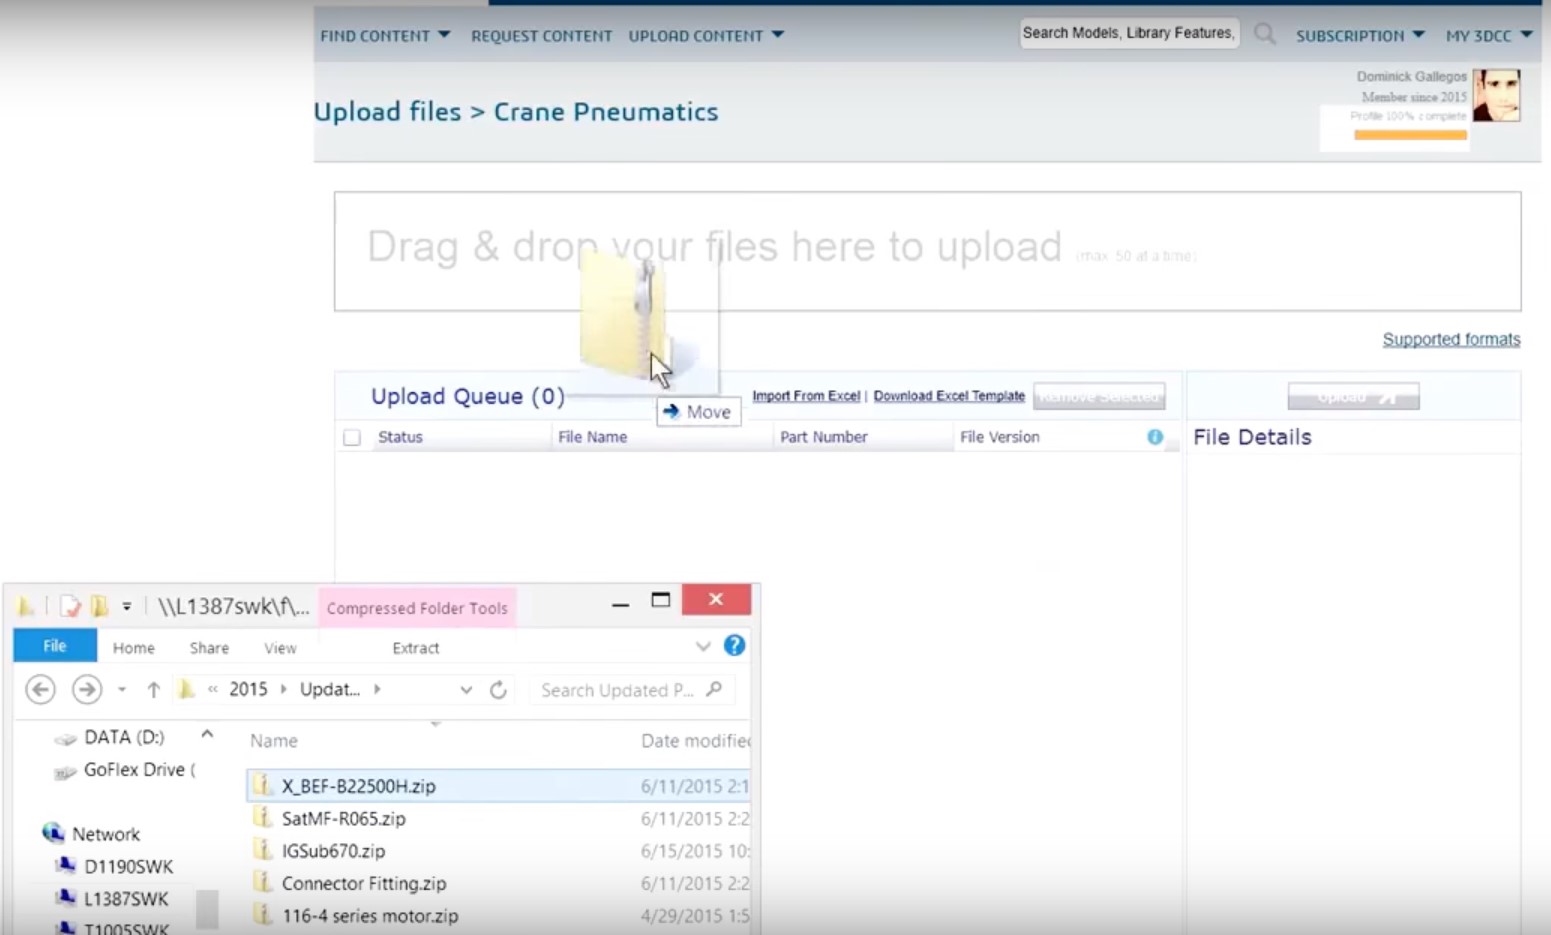Image resolution: width=1551 pixels, height=935 pixels.
Task: Click the zip icon for 116-4 series motor.zip
Action: [x=262, y=915]
